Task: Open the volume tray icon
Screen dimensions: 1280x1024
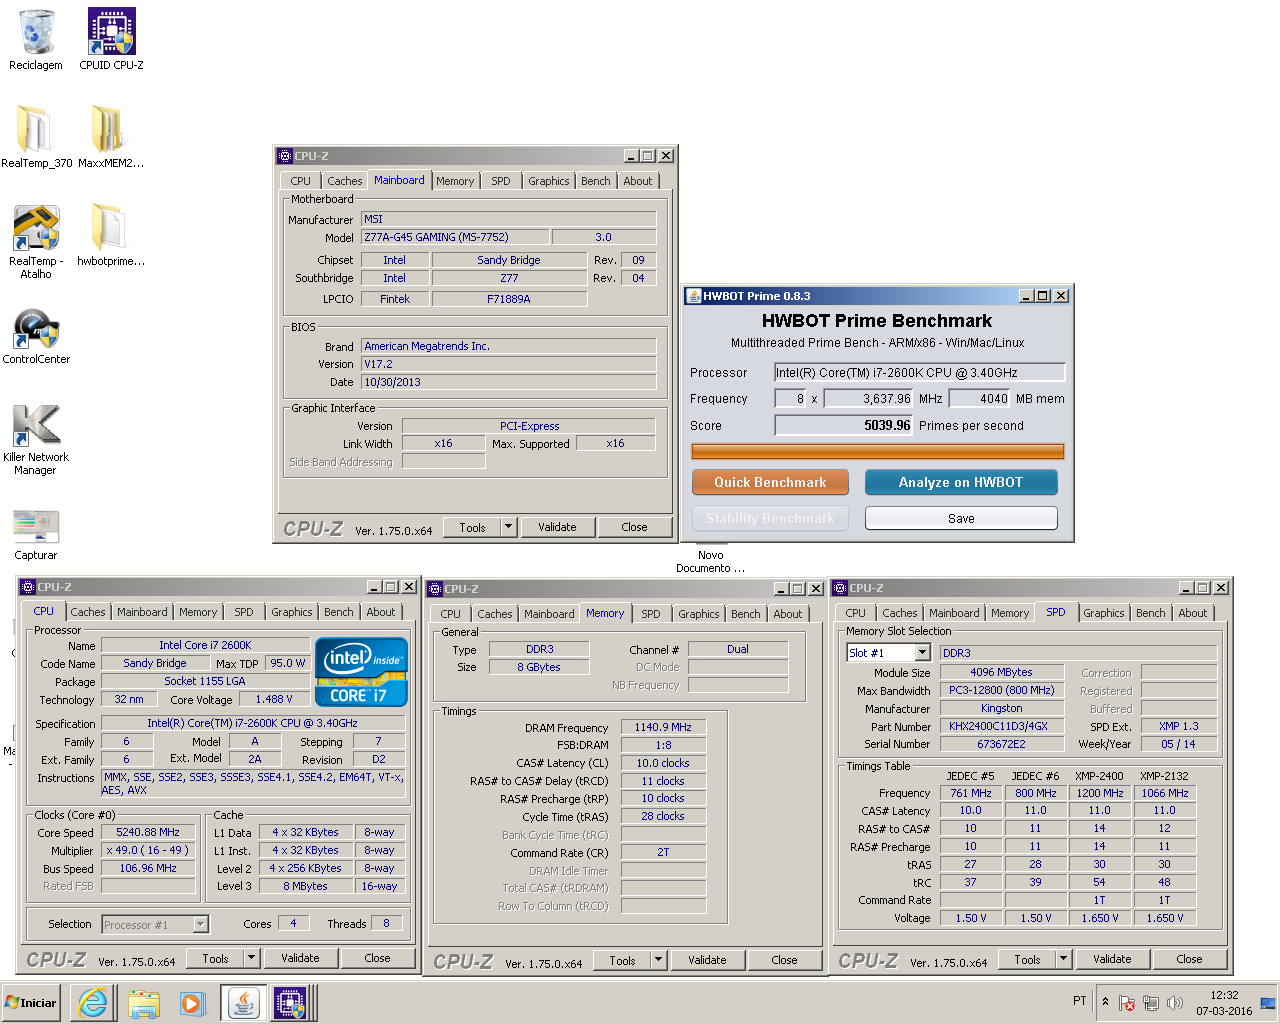Action: pyautogui.click(x=1175, y=1003)
